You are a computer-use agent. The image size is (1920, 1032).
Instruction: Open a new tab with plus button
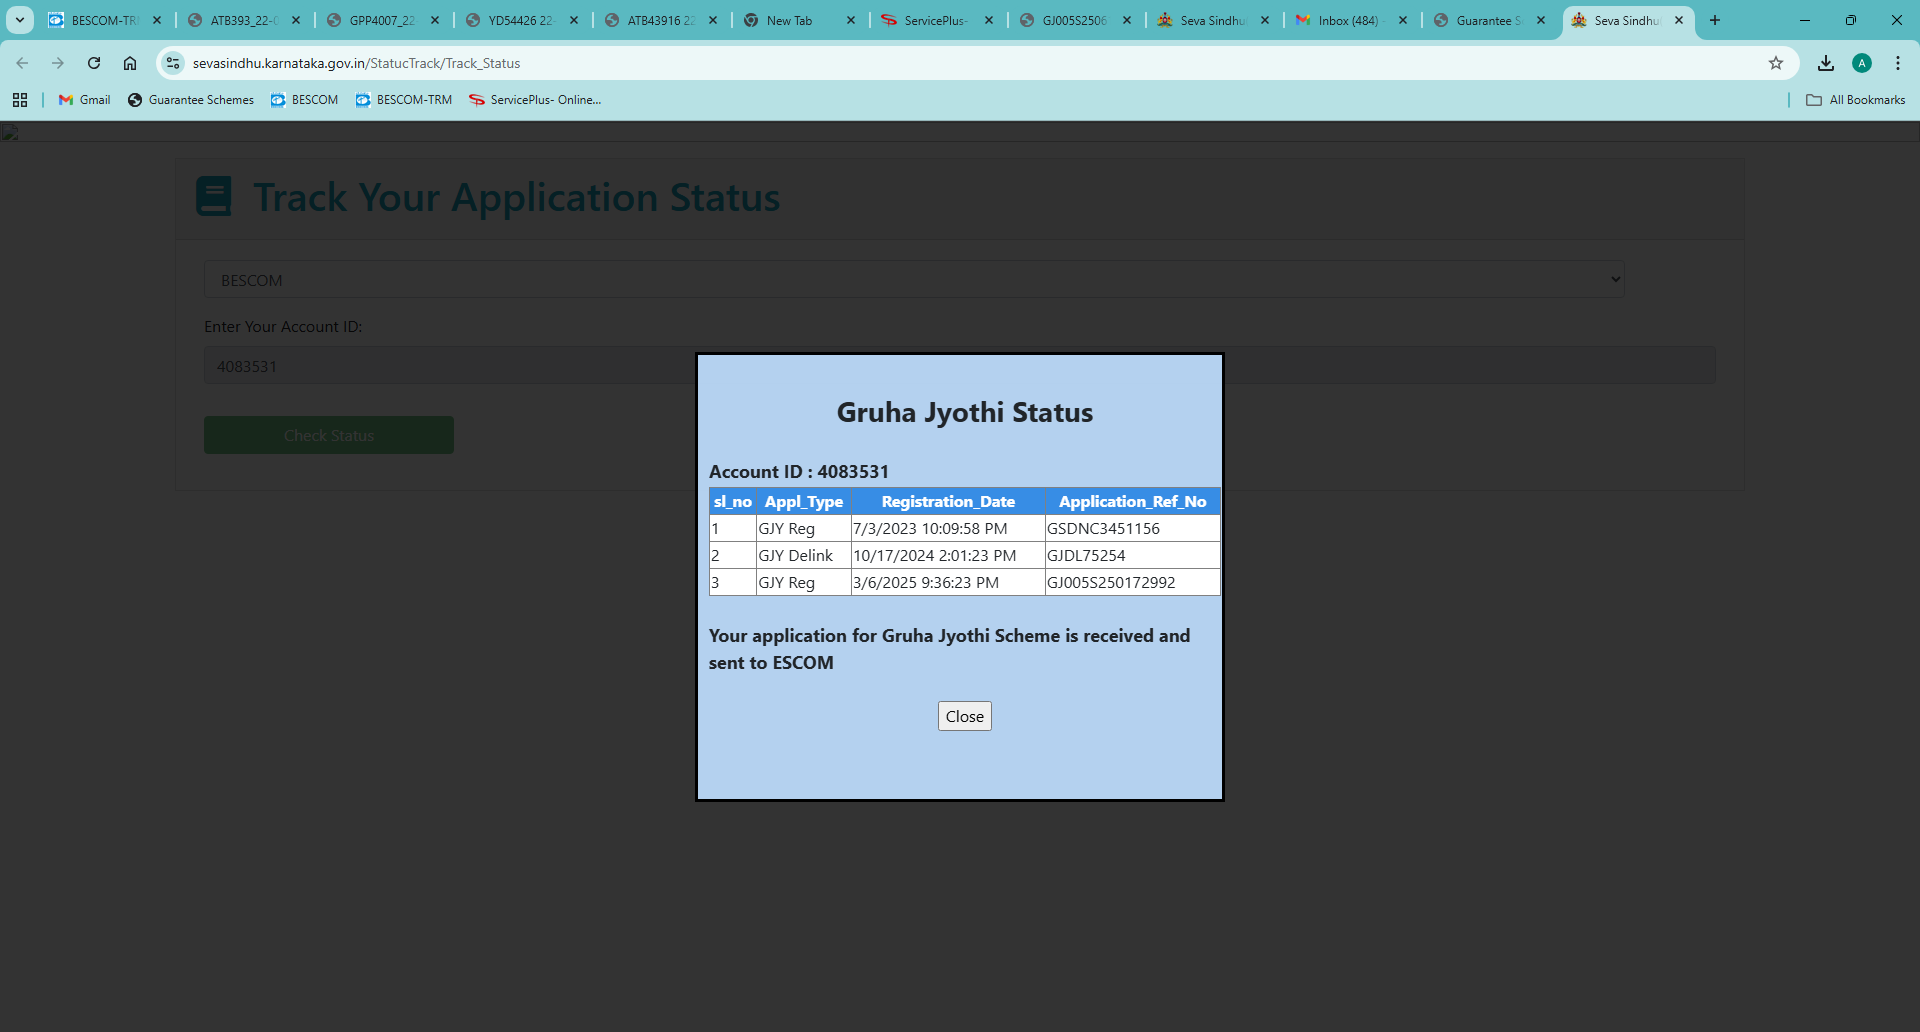(1715, 20)
